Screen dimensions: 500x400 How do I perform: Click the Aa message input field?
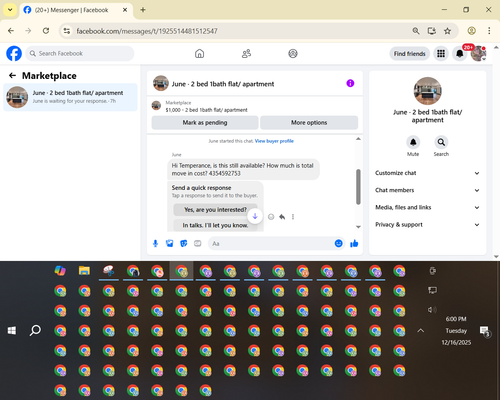[272, 244]
